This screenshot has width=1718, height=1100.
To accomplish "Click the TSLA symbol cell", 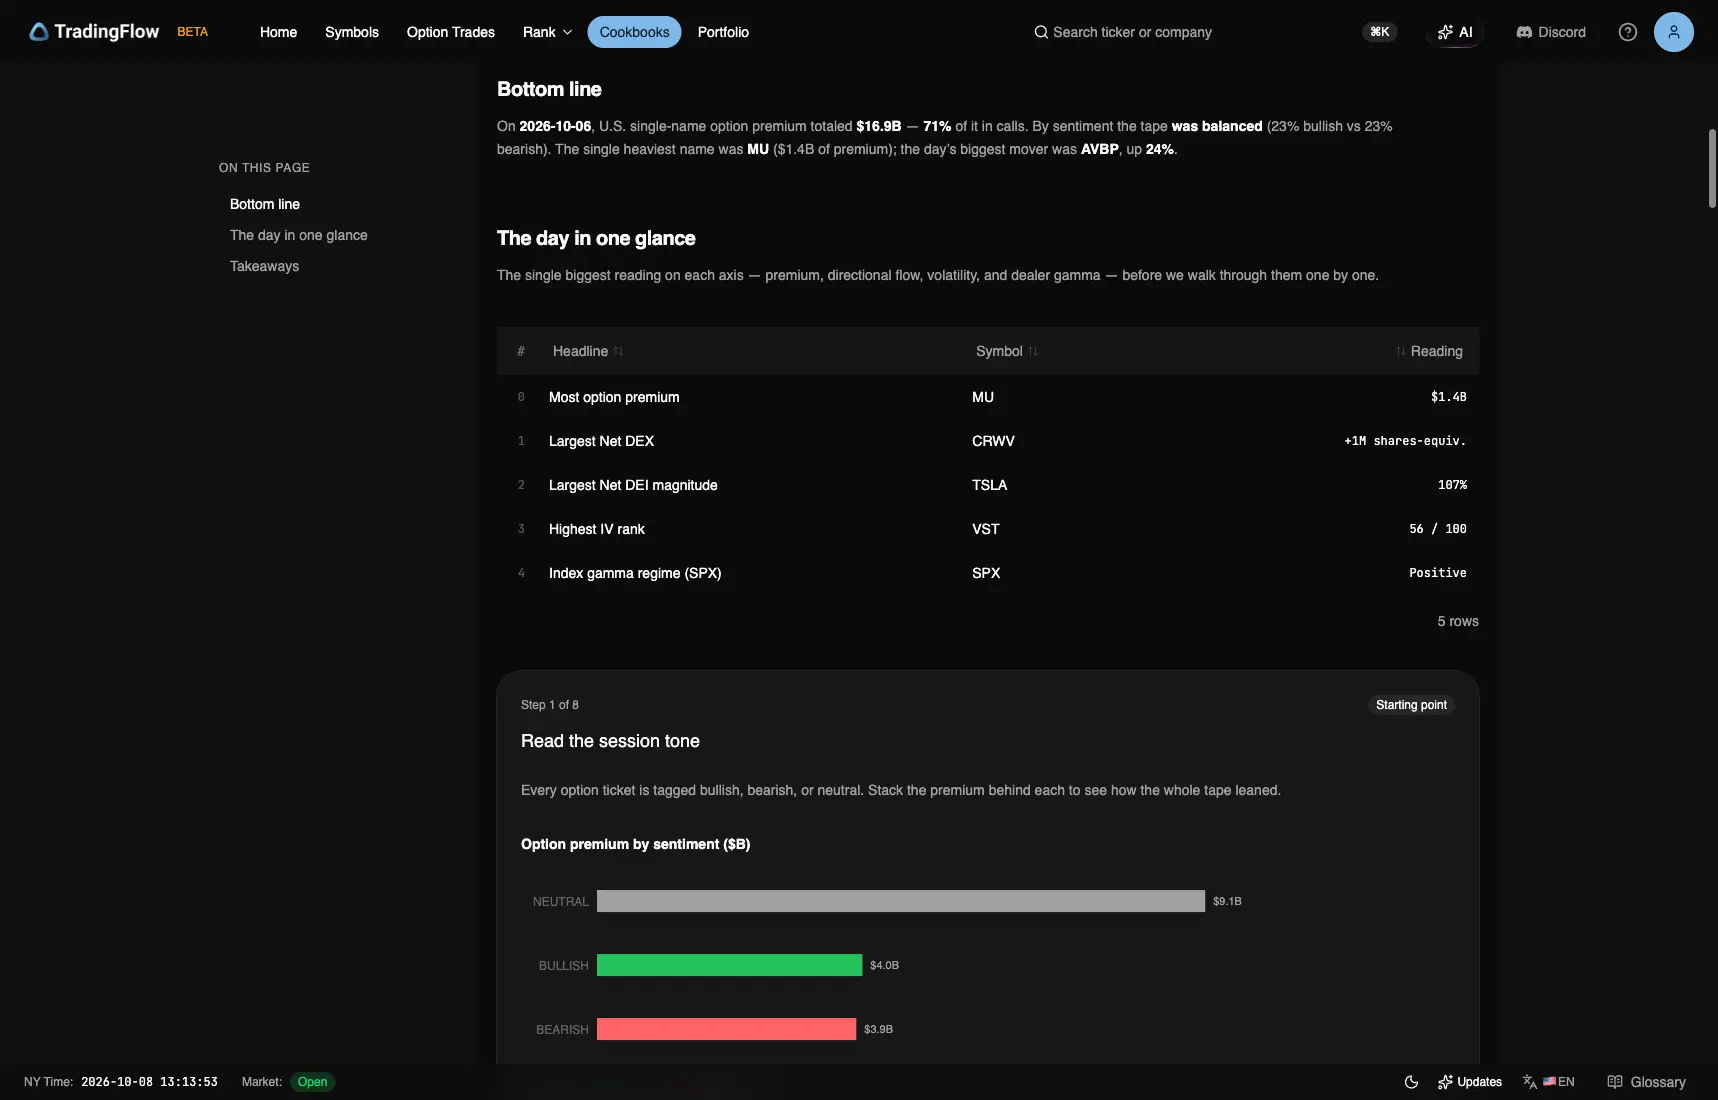I will coord(989,485).
